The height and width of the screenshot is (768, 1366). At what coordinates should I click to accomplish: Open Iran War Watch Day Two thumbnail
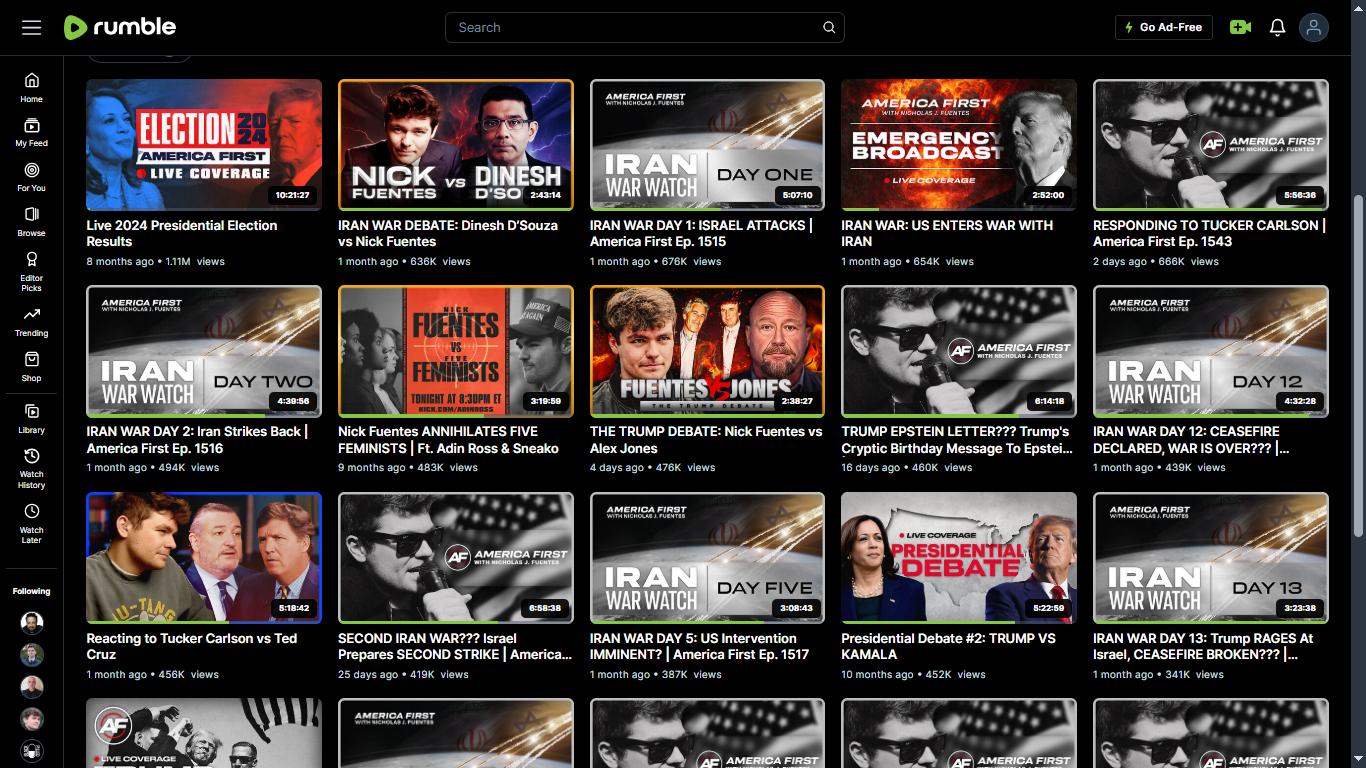point(204,351)
